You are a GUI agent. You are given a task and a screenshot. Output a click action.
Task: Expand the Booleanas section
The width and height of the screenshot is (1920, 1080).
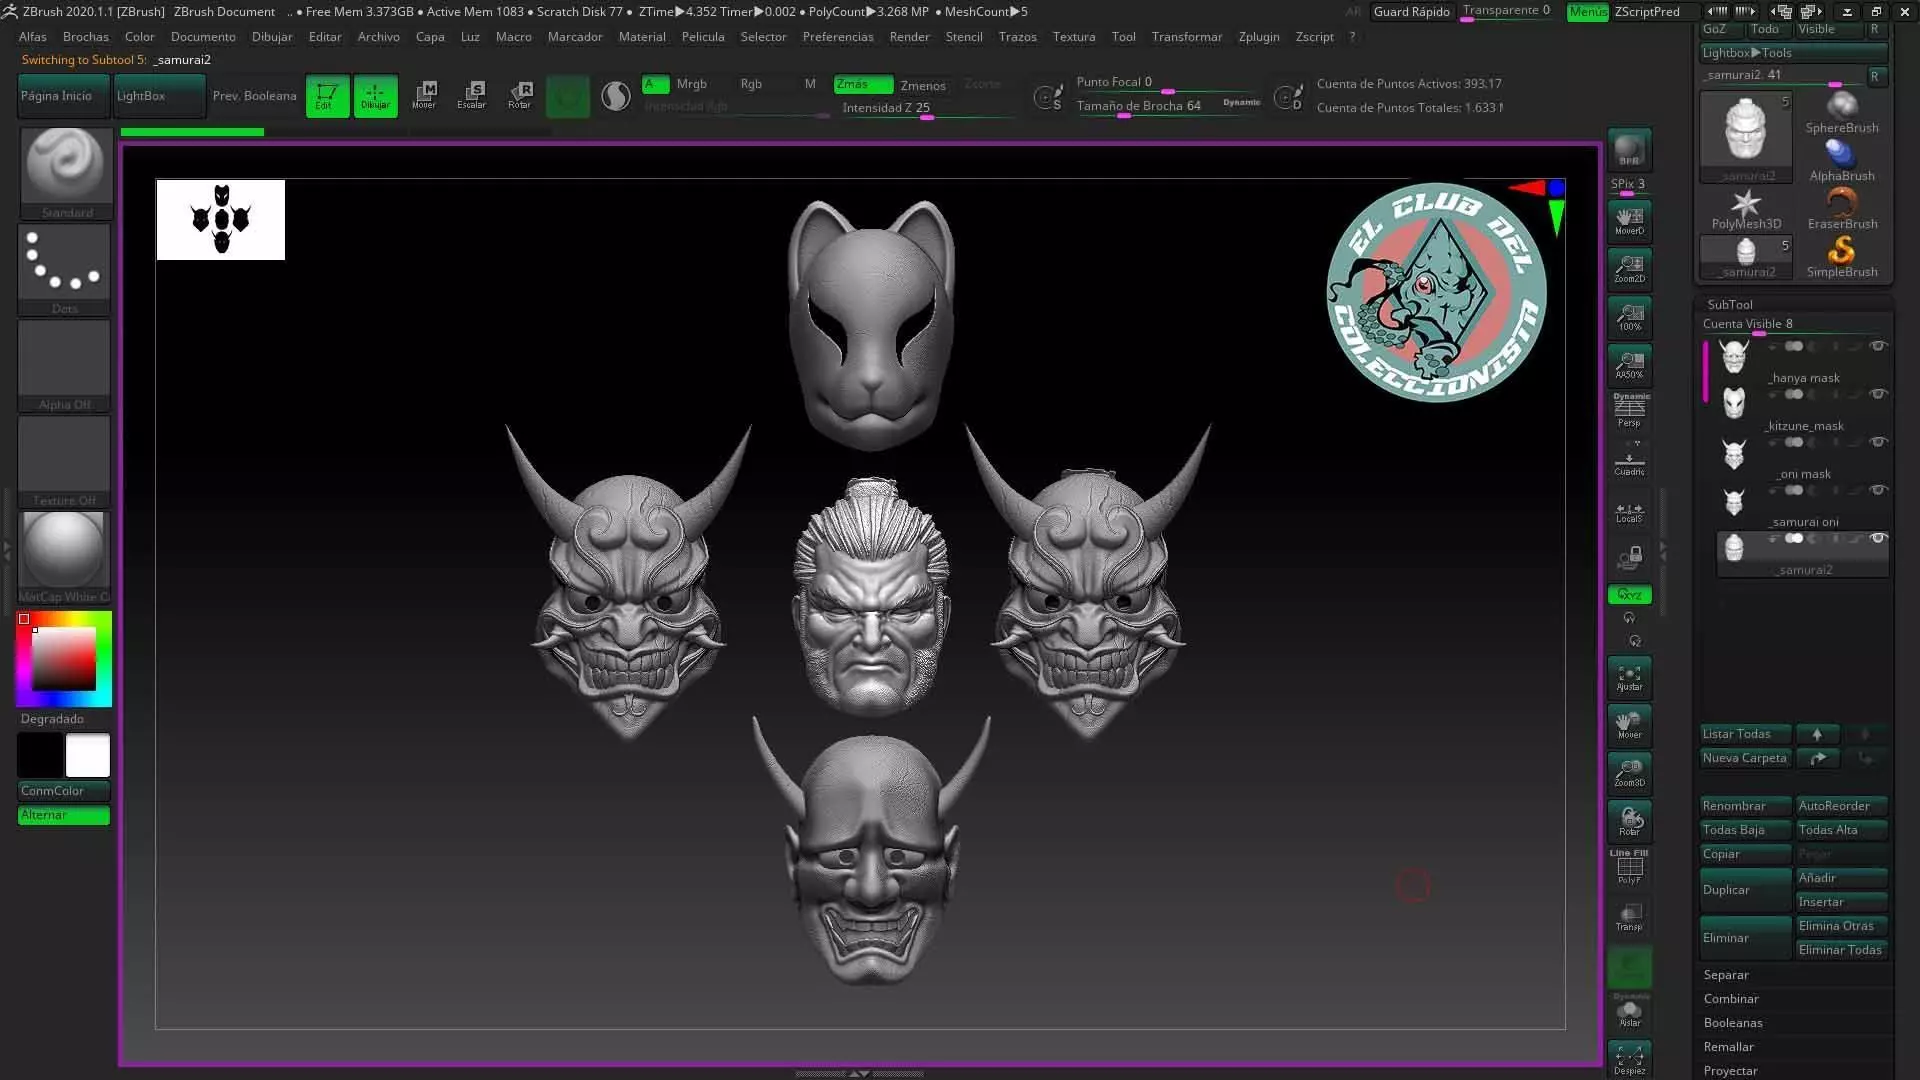pyautogui.click(x=1733, y=1023)
